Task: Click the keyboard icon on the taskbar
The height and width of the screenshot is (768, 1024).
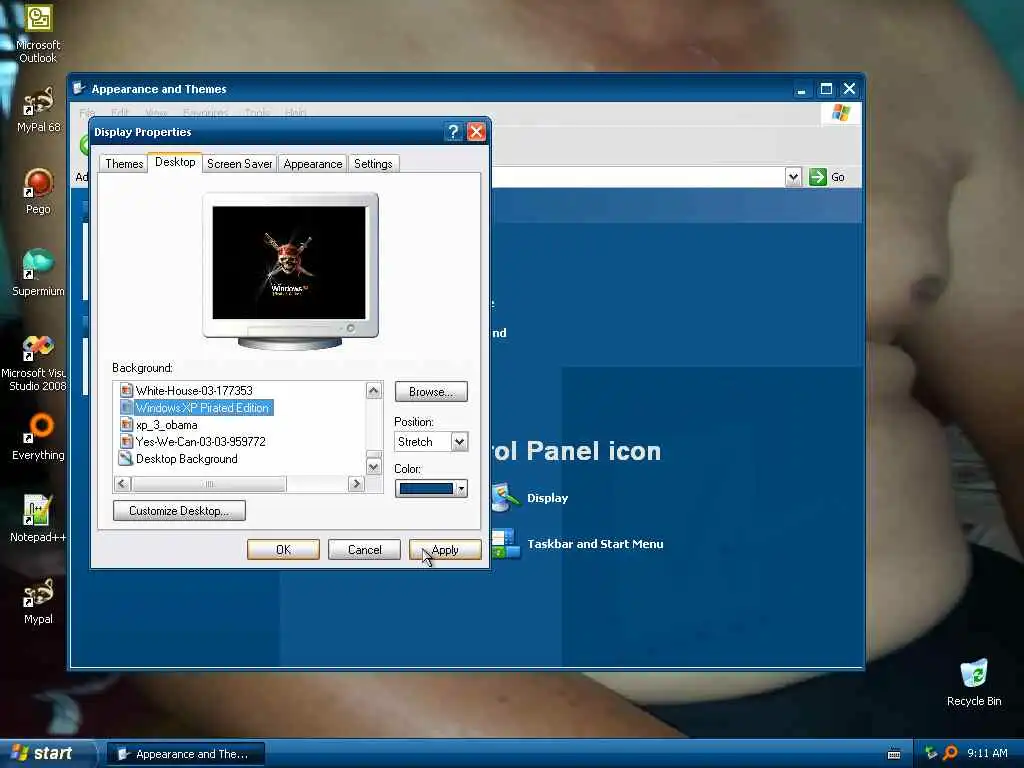Action: click(x=894, y=754)
